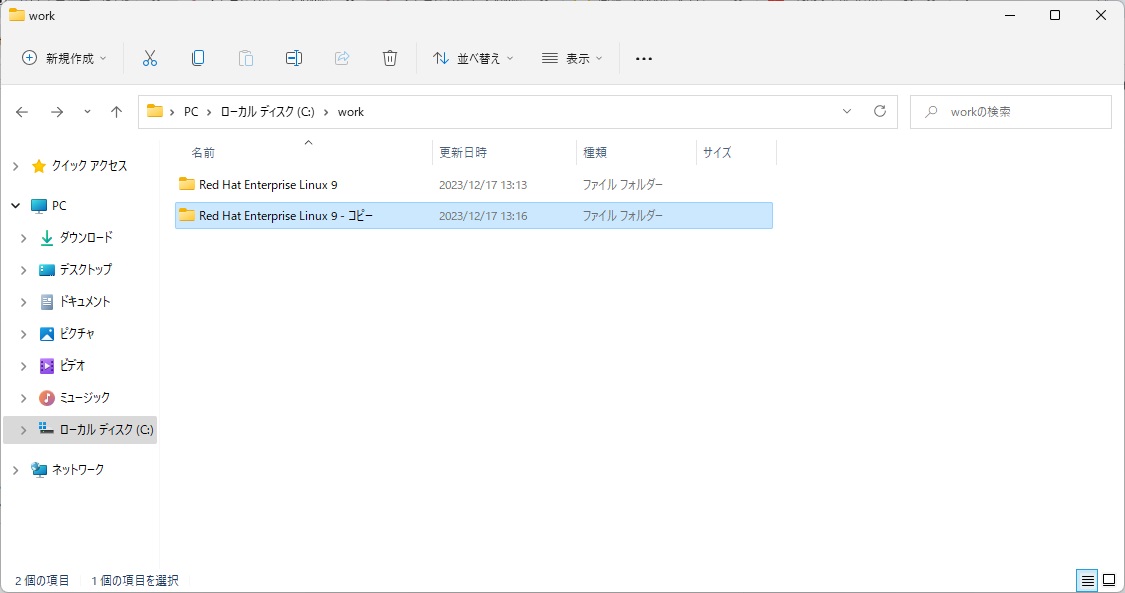Switch to details view in status bar
Viewport: 1125px width, 593px height.
click(1088, 580)
